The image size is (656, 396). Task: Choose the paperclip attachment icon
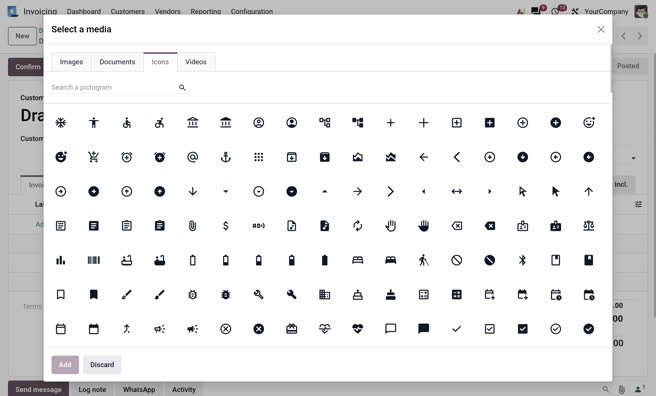(x=192, y=226)
